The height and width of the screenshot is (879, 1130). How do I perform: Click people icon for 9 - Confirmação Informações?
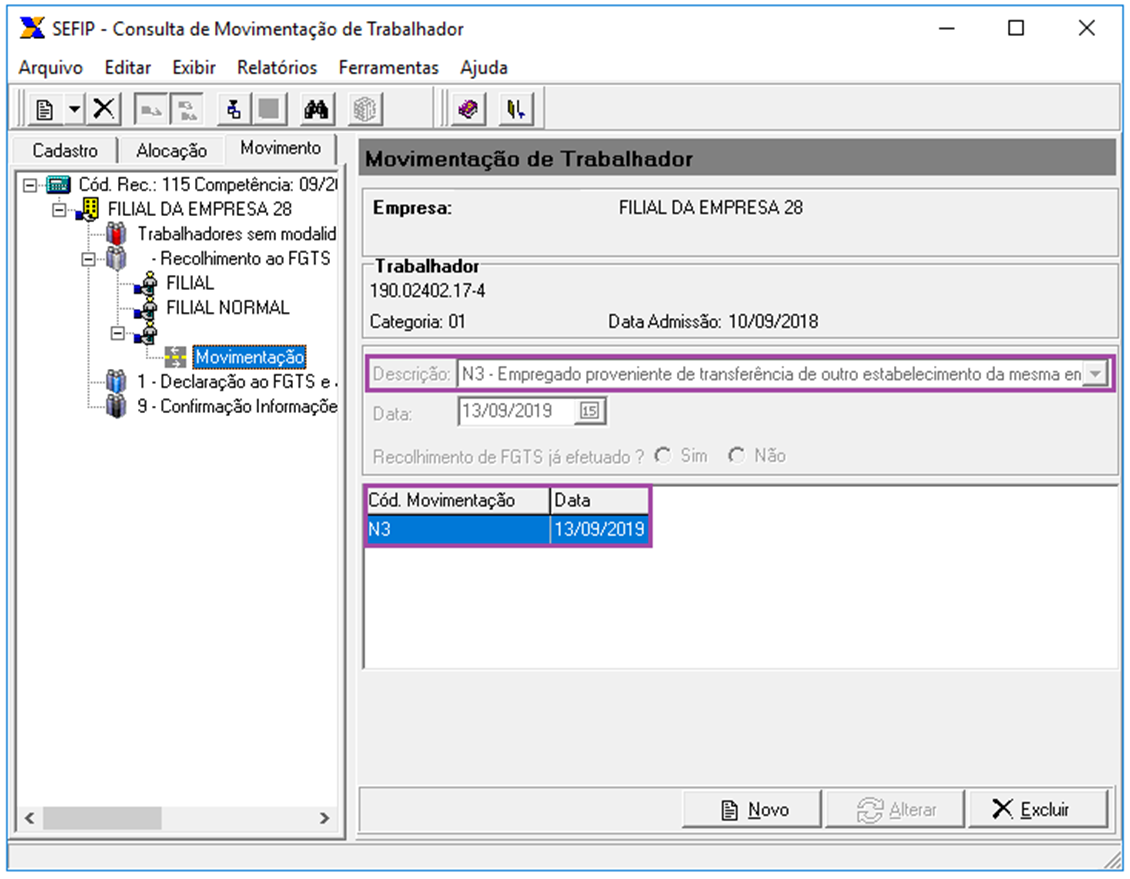[115, 406]
